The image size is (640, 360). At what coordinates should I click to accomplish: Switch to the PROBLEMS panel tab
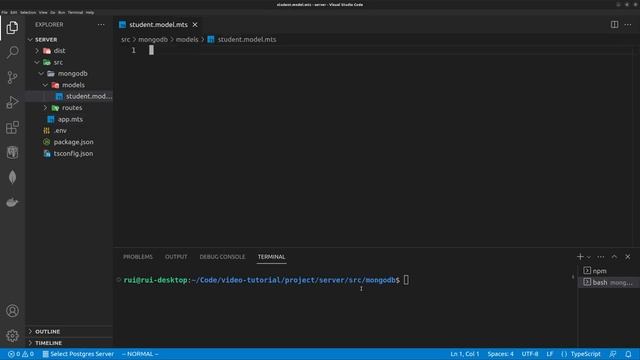point(138,257)
